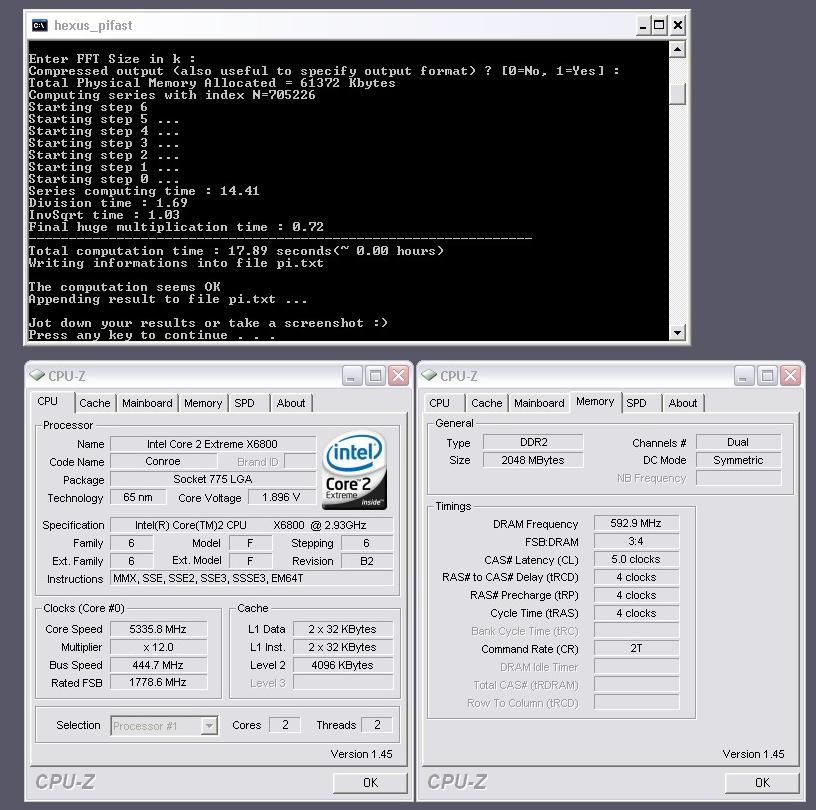
Task: Click the Level 2 cache value 4096 KBytes
Action: [x=343, y=665]
